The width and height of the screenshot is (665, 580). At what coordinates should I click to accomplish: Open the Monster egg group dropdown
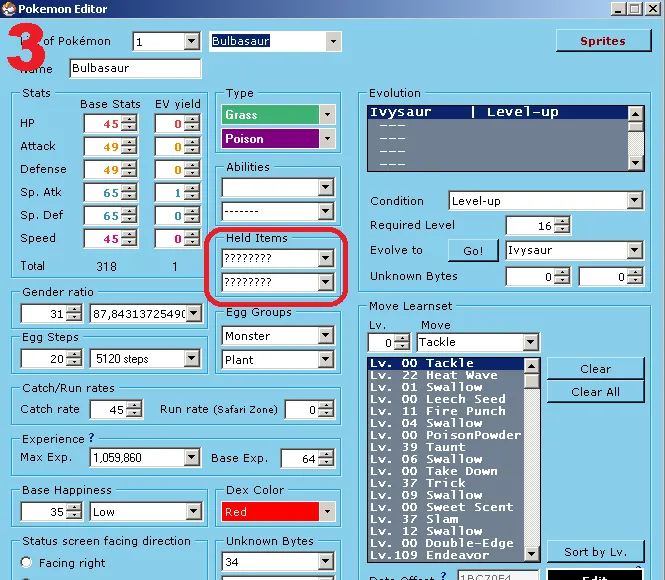click(x=326, y=336)
